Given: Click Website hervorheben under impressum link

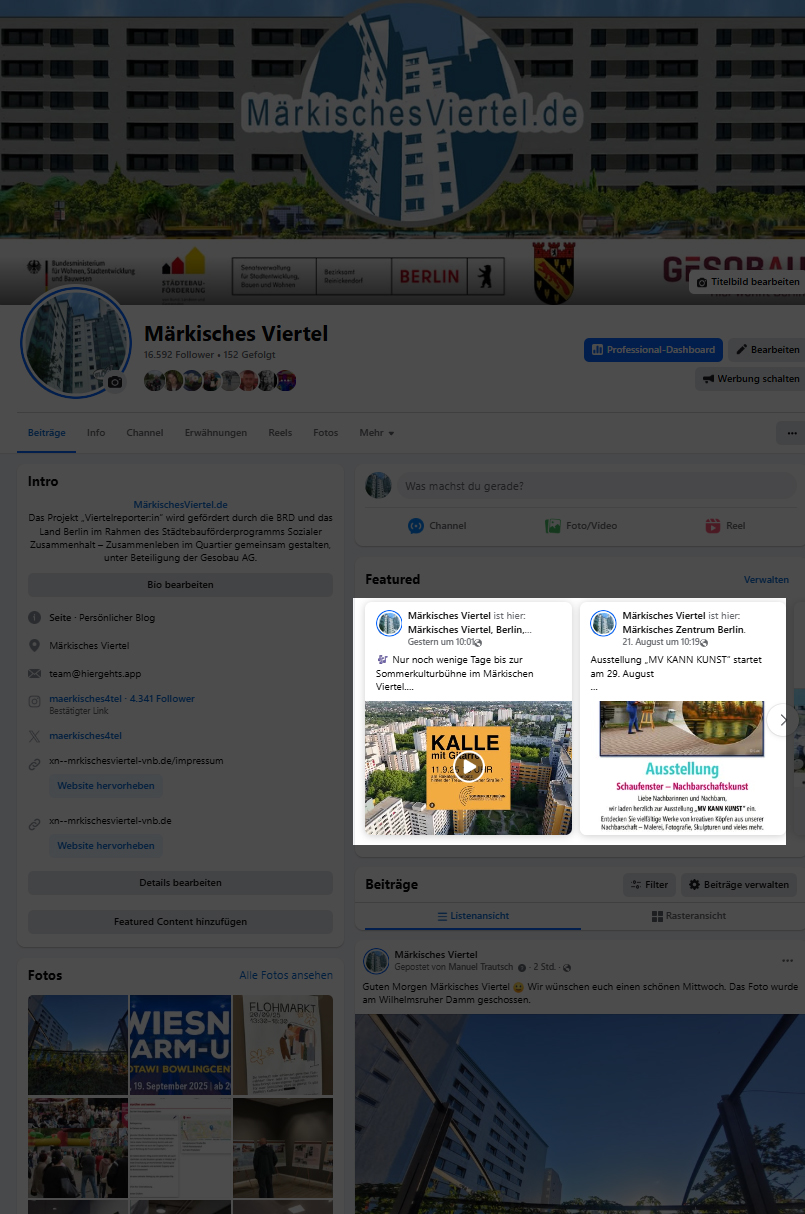Looking at the screenshot, I should point(106,786).
